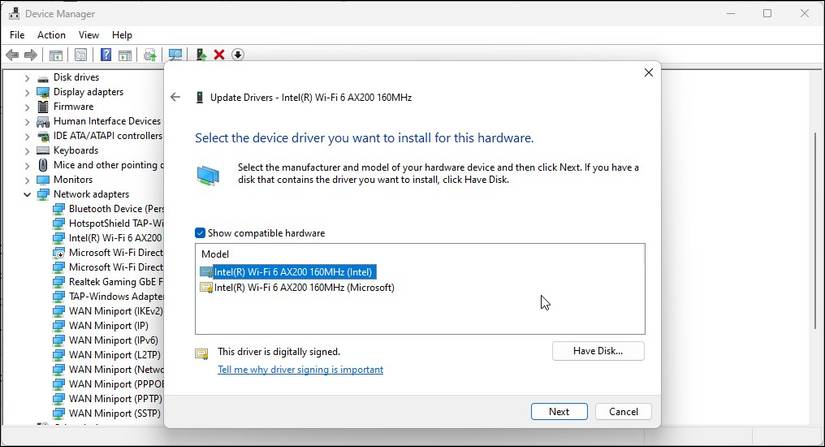Click the black down-arrow disable device icon
Viewport: 825px width, 447px height.
coord(238,55)
